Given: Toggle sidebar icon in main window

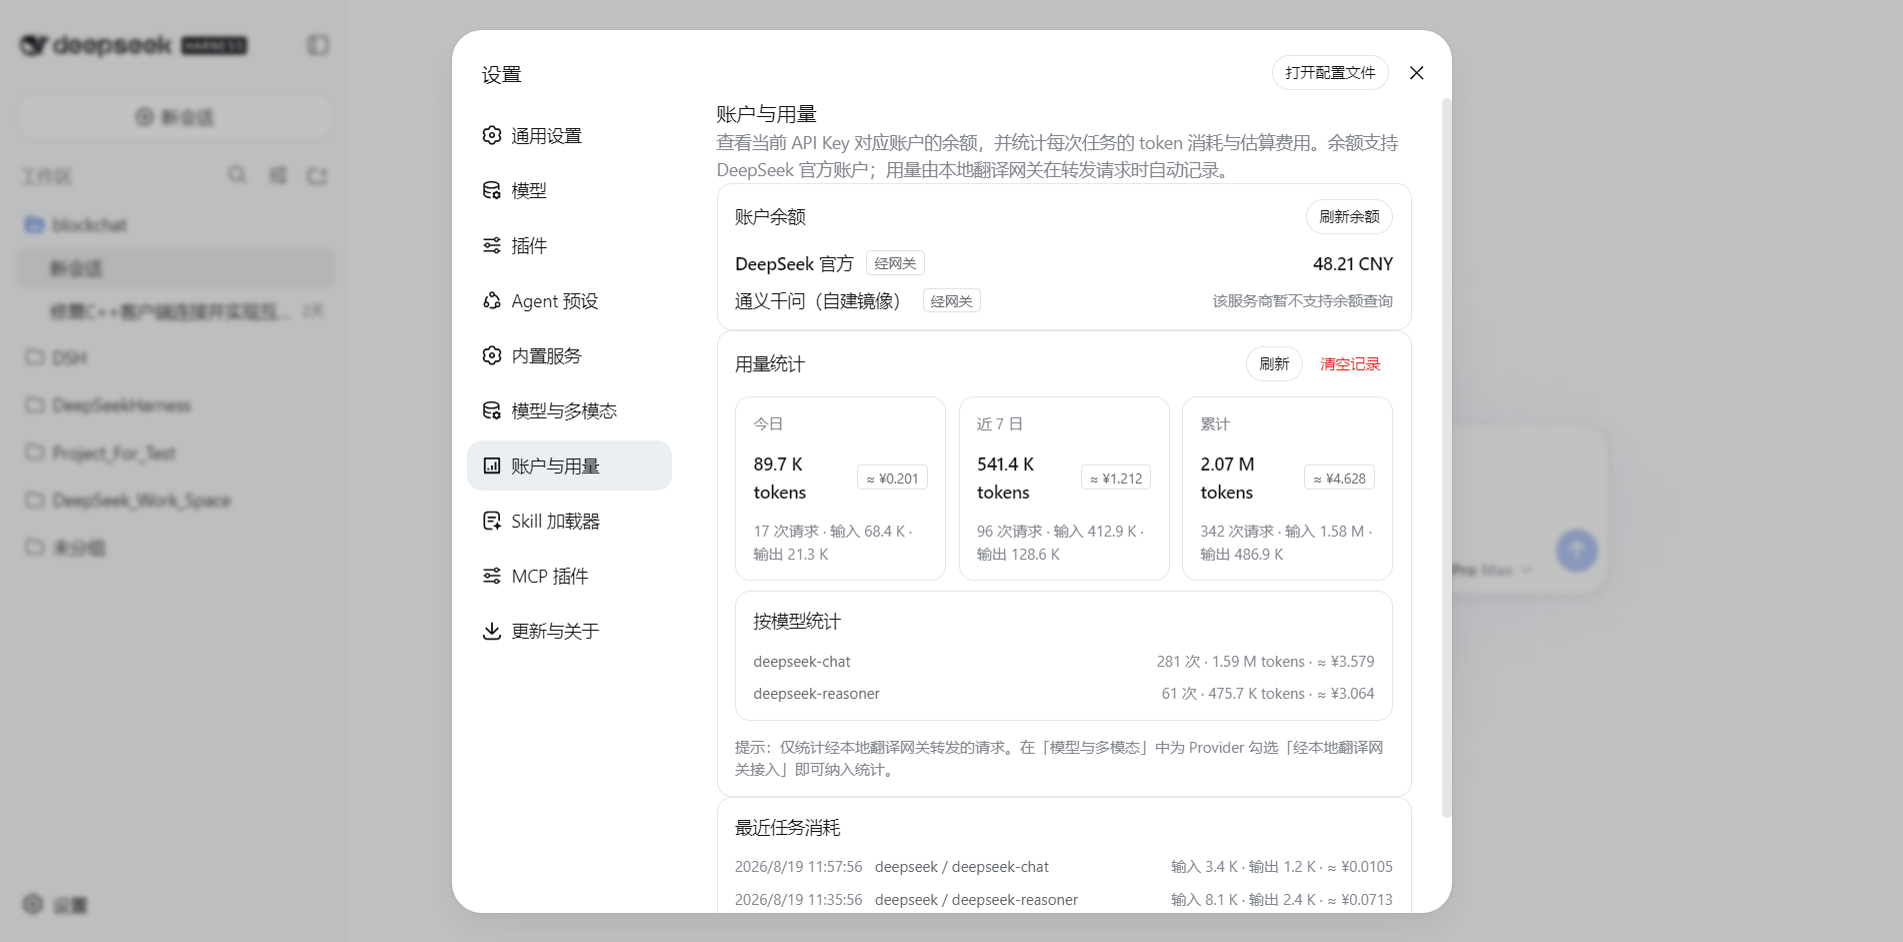Looking at the screenshot, I should click(318, 45).
